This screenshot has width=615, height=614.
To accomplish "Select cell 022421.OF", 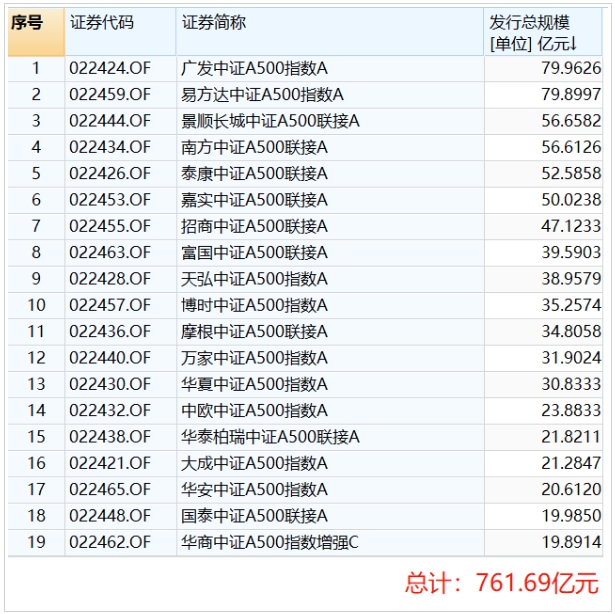I will (x=120, y=463).
